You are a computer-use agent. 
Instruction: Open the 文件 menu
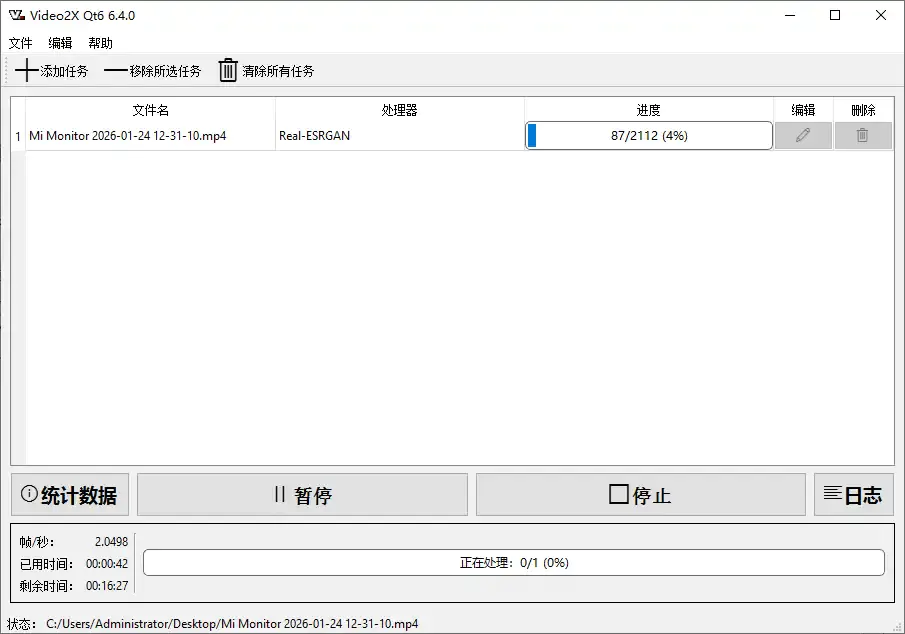tap(20, 43)
